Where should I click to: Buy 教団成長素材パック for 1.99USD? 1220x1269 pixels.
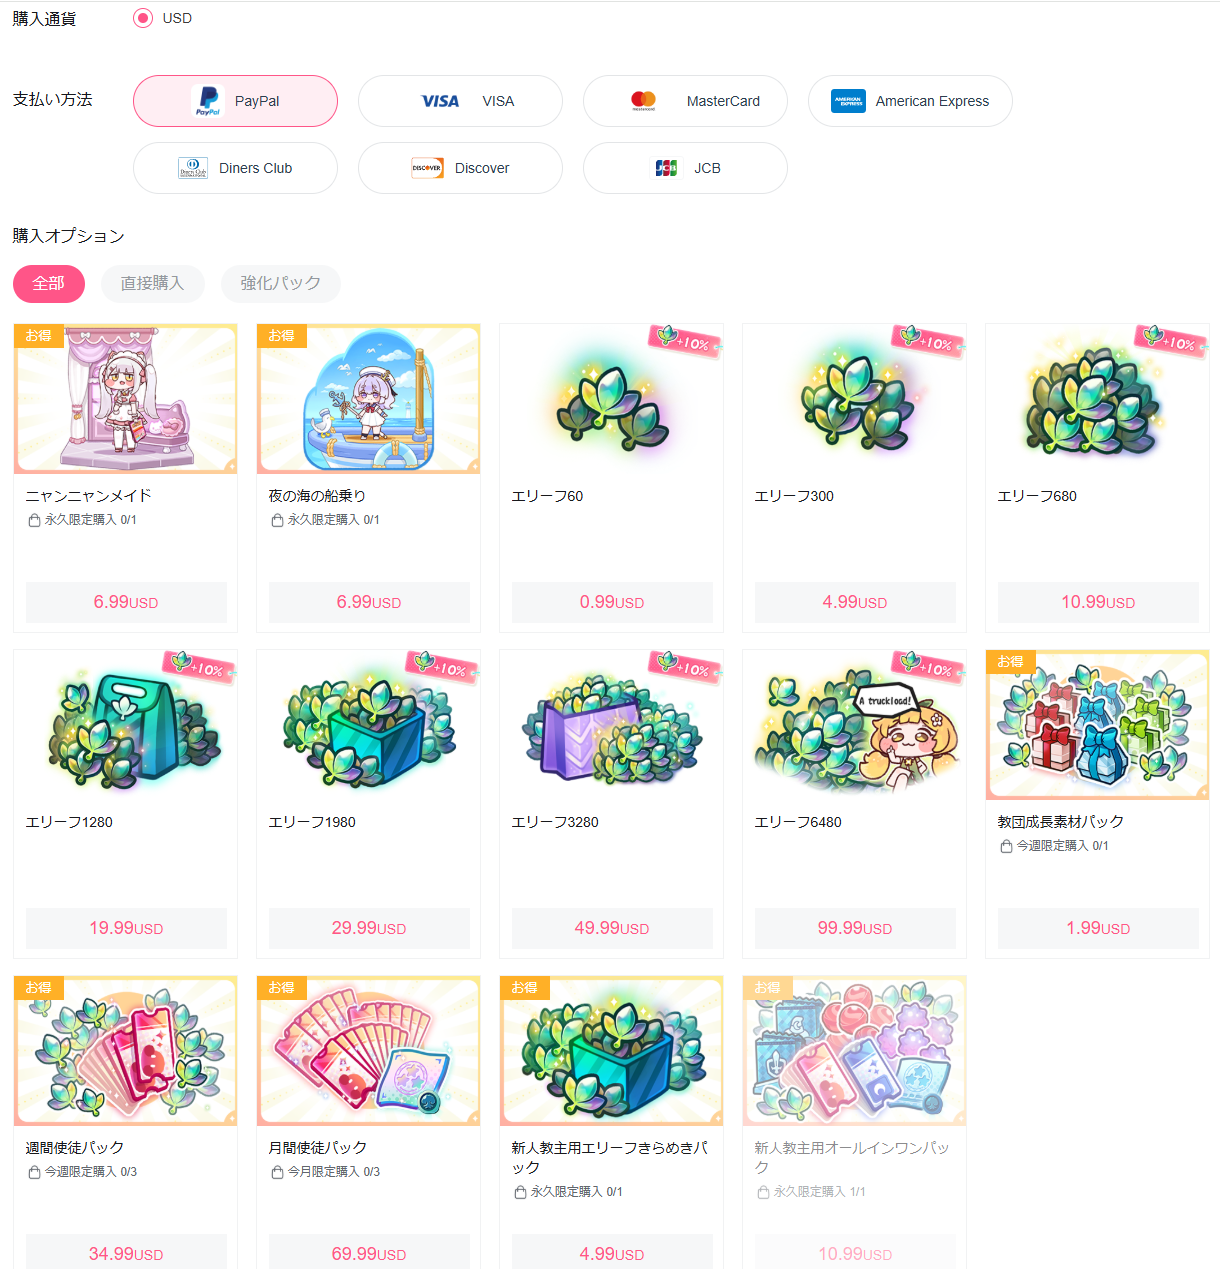point(1098,928)
